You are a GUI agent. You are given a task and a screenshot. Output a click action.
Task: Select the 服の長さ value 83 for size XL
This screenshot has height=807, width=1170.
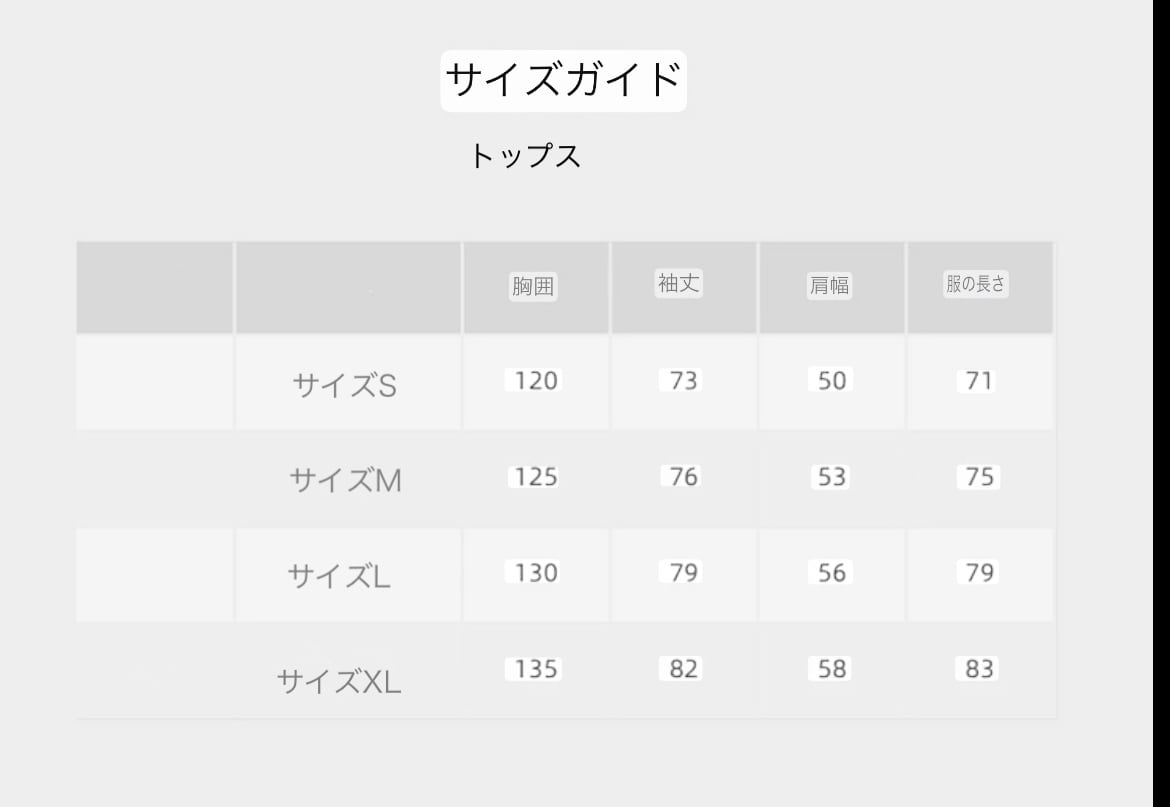tap(979, 669)
